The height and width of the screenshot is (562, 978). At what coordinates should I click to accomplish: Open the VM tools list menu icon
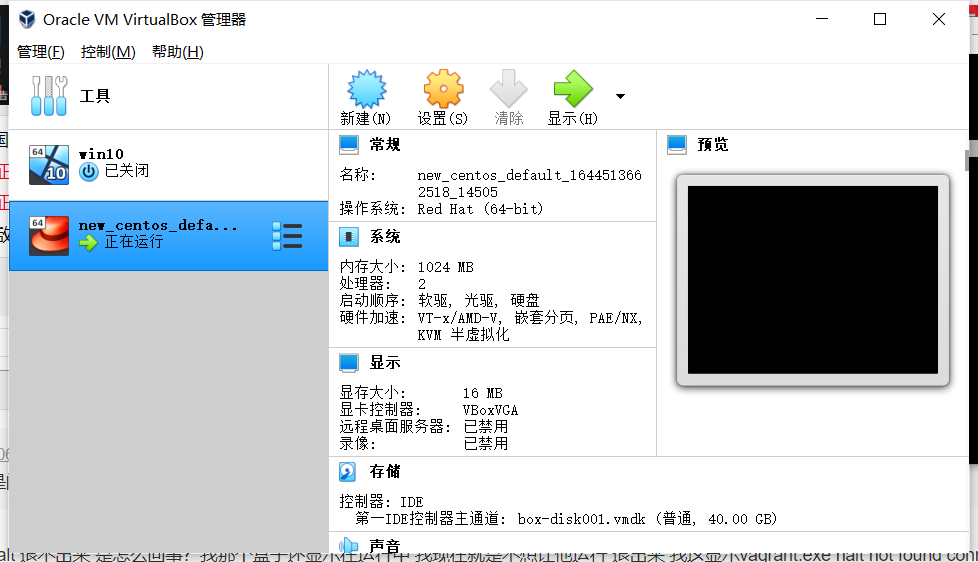(288, 236)
